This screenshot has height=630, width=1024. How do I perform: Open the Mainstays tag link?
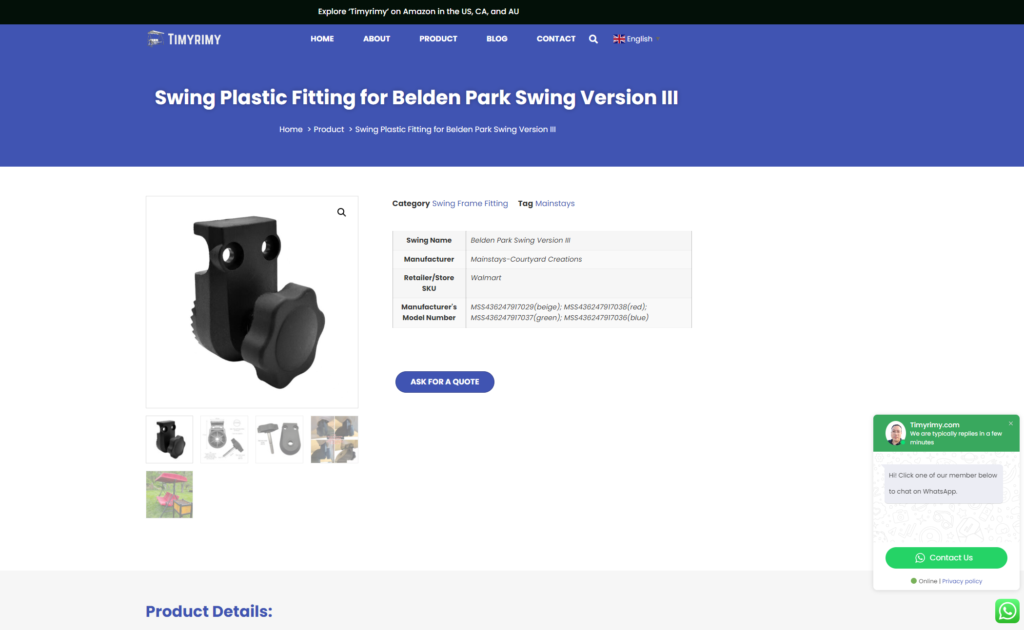[554, 204]
